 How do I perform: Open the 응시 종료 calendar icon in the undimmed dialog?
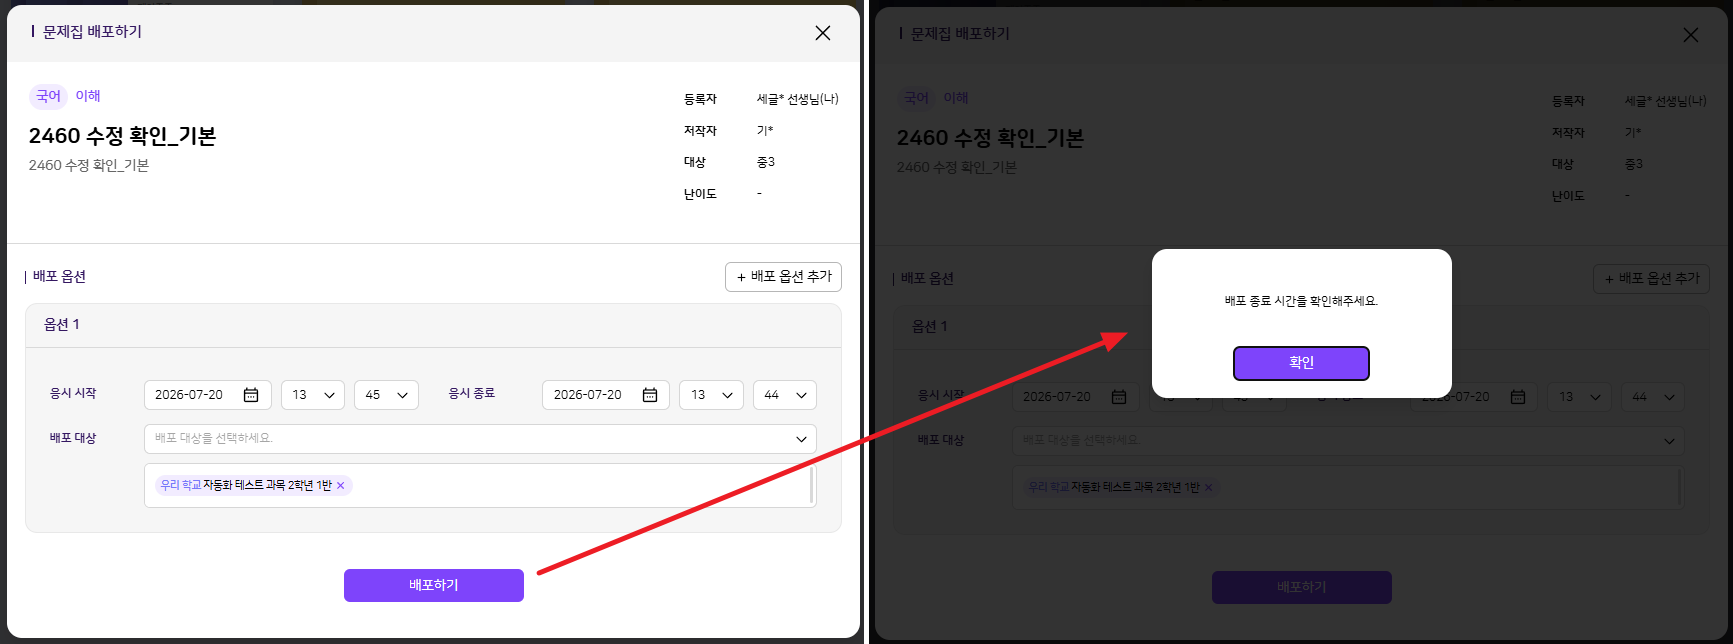tap(650, 395)
